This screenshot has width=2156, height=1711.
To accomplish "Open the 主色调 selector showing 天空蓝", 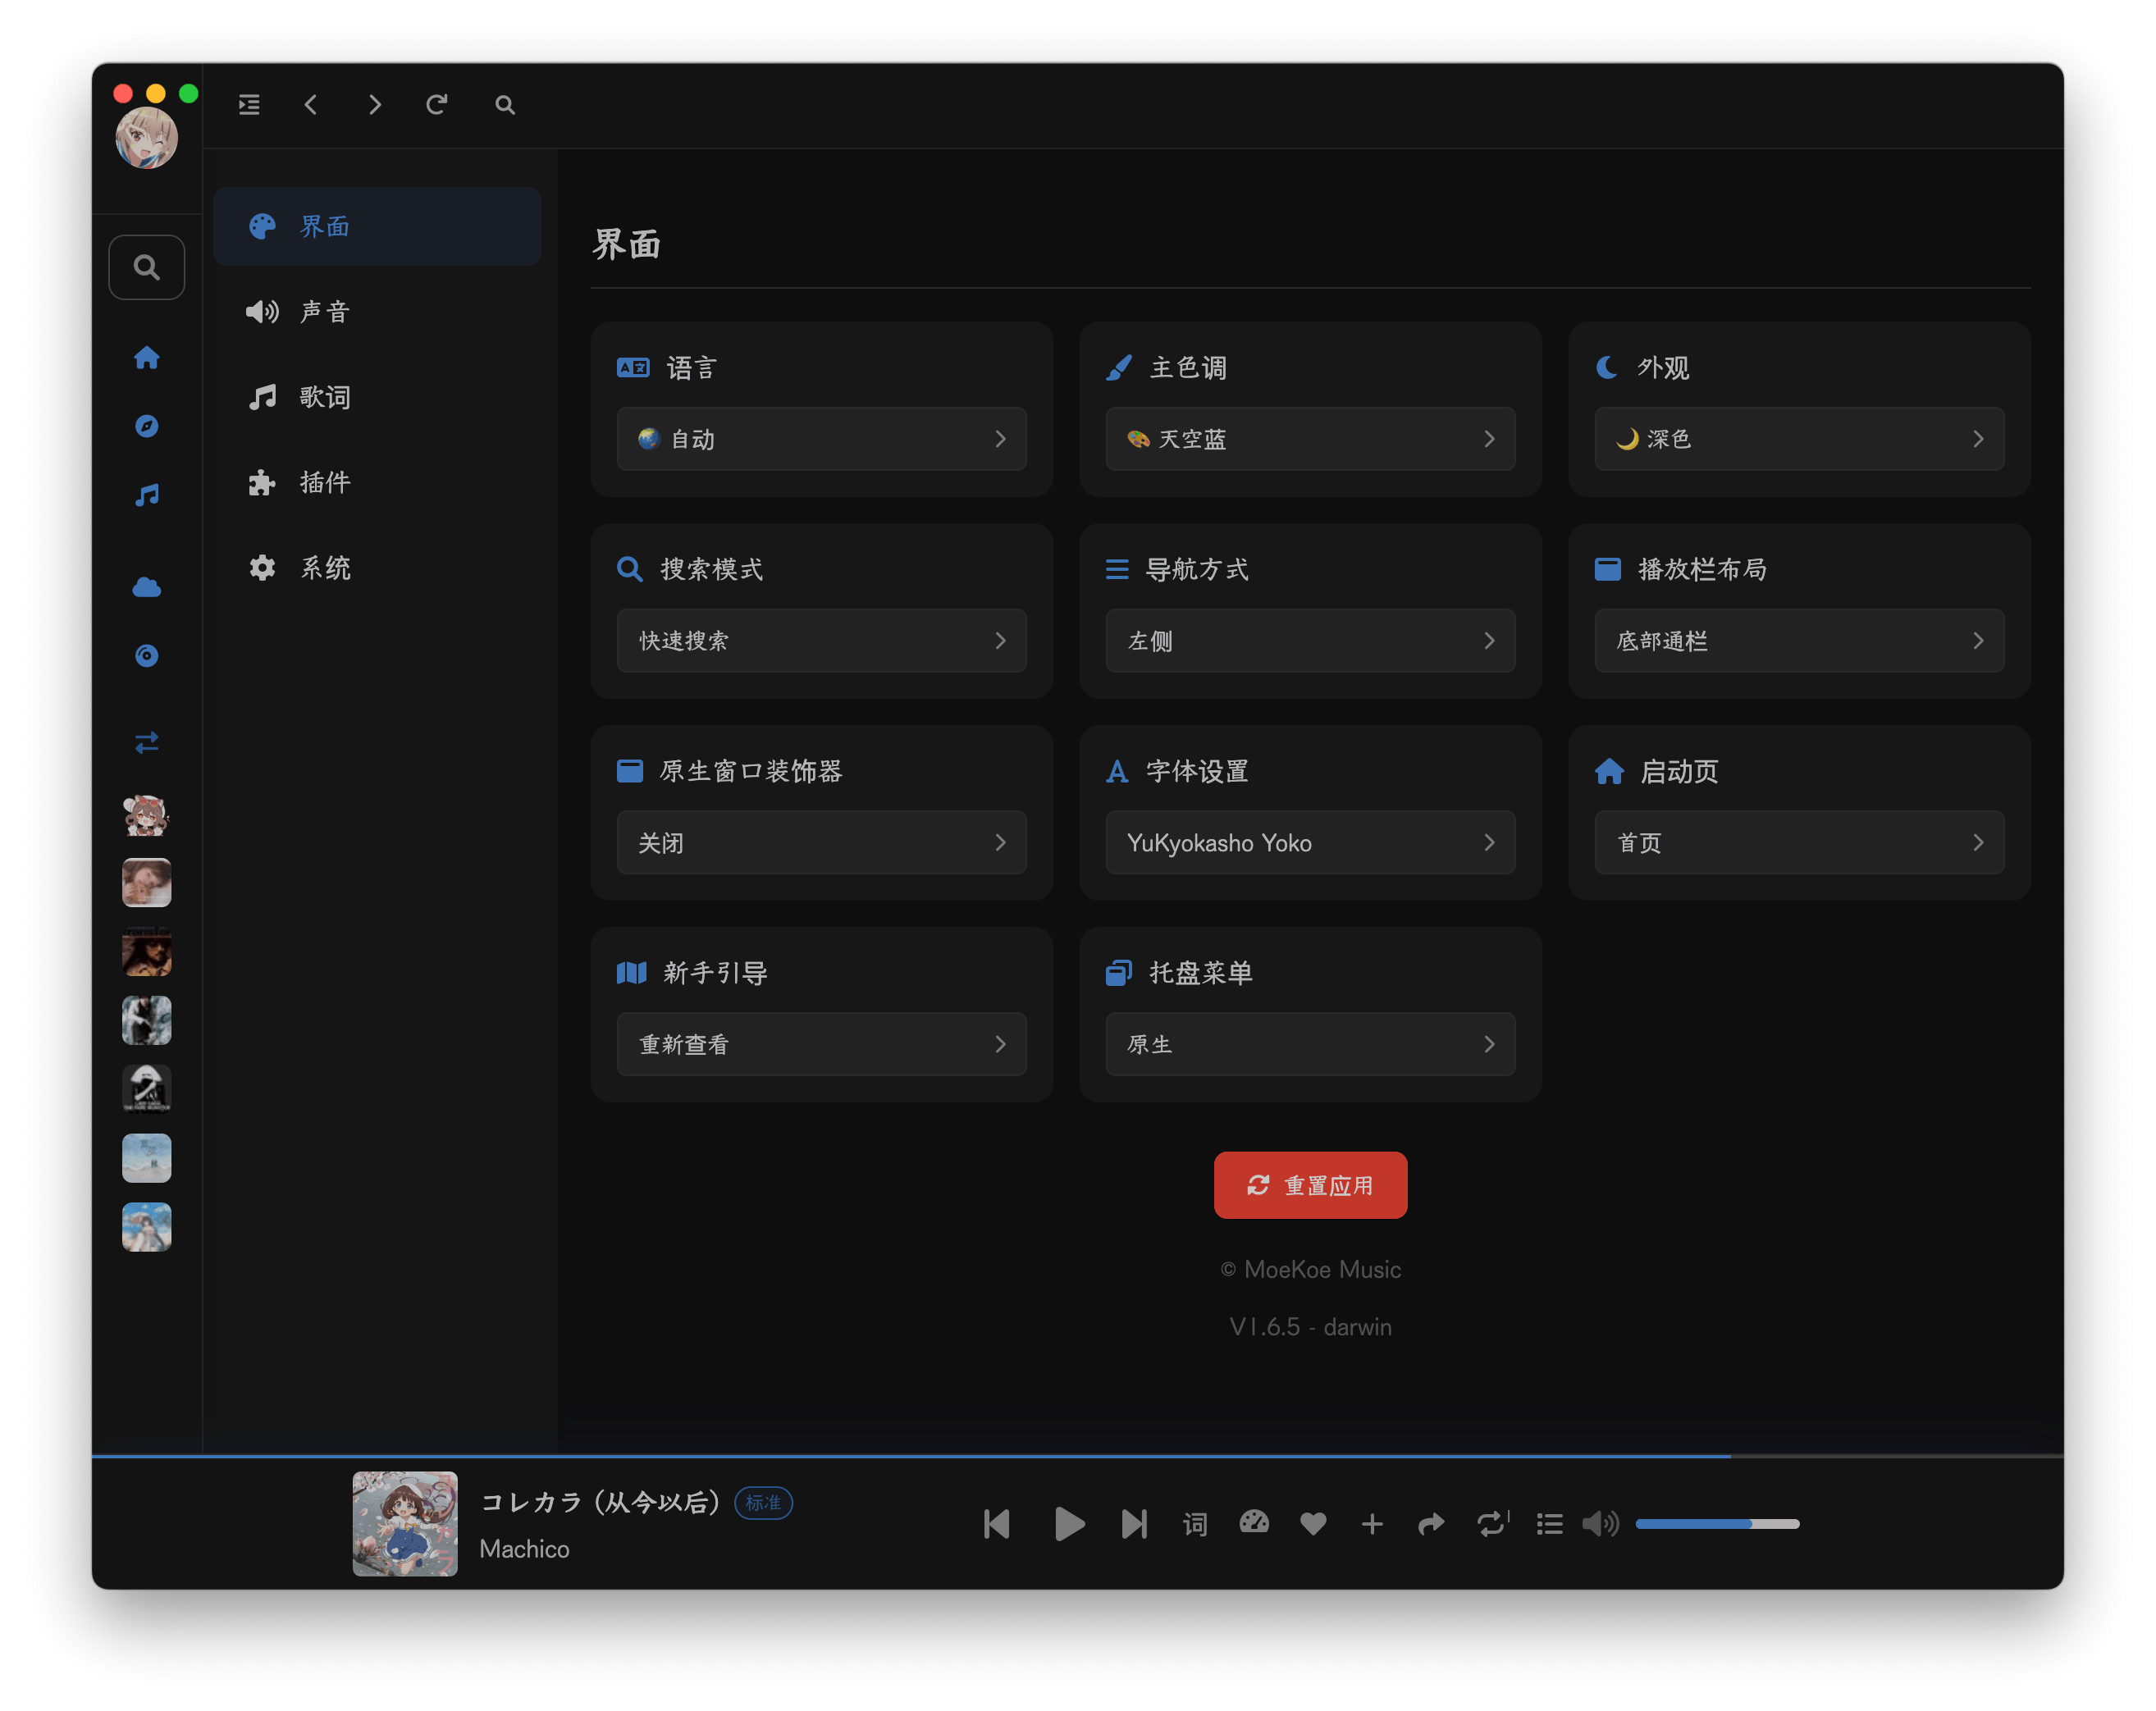I will (1310, 439).
